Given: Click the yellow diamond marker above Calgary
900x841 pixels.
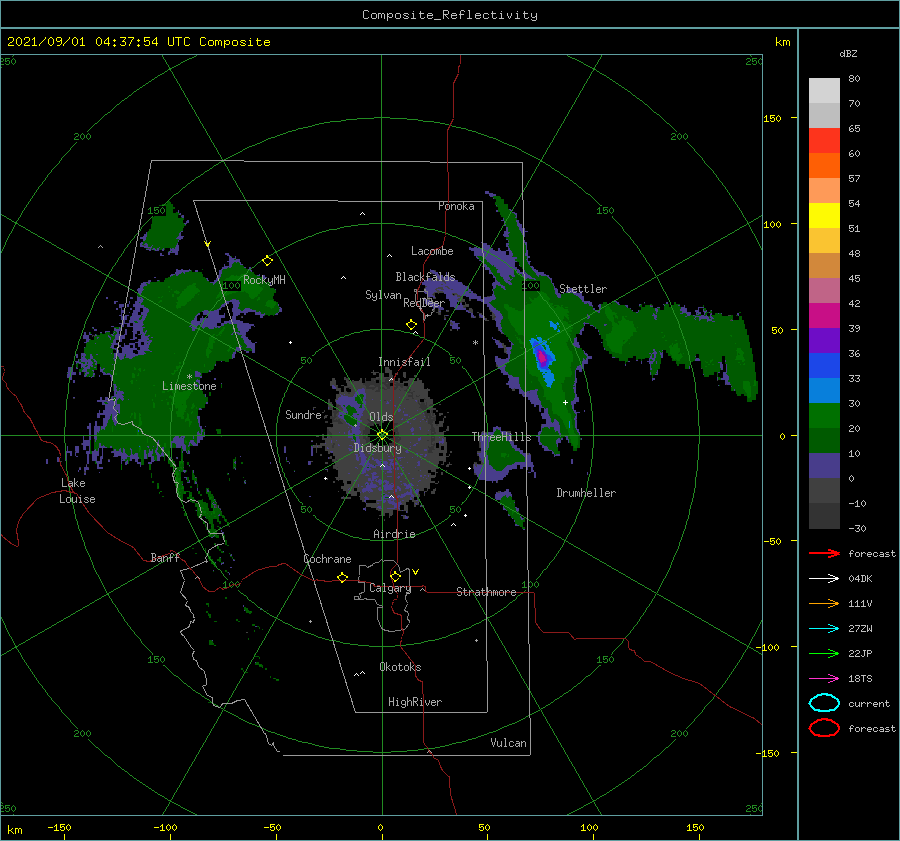Looking at the screenshot, I should click(395, 576).
